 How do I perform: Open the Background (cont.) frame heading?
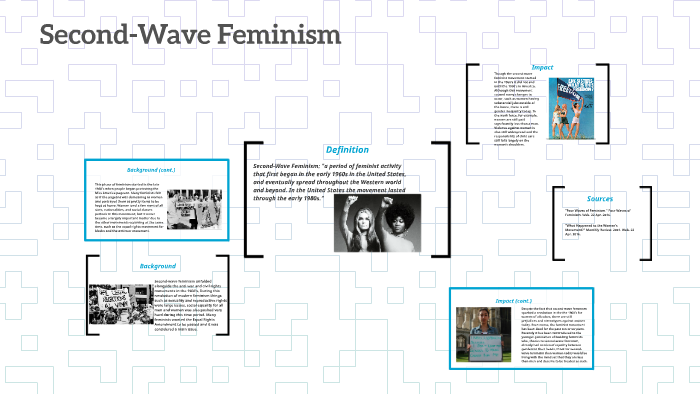pos(151,170)
